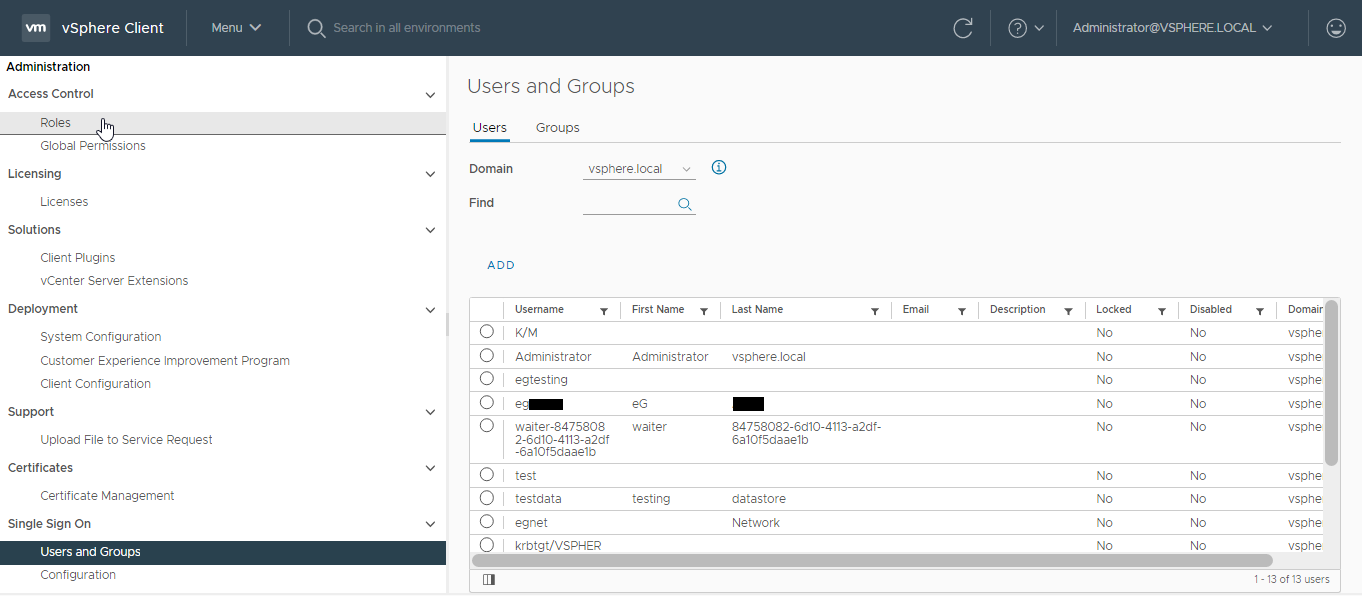Open the Domain vsphere.local dropdown

tap(639, 169)
